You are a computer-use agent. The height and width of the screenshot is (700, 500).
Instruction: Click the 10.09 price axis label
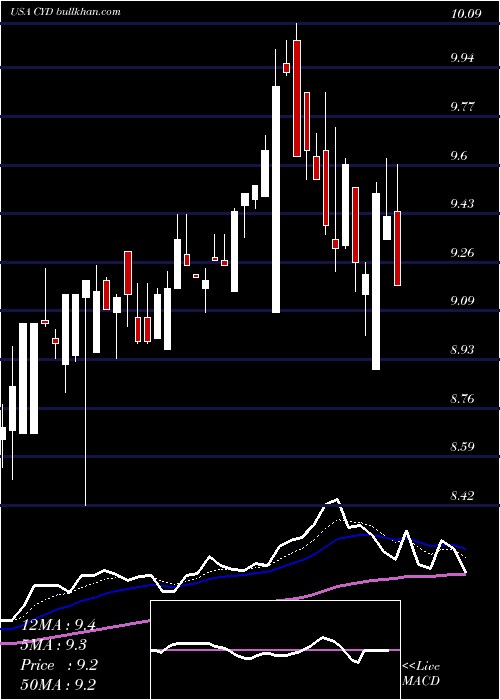coord(466,14)
